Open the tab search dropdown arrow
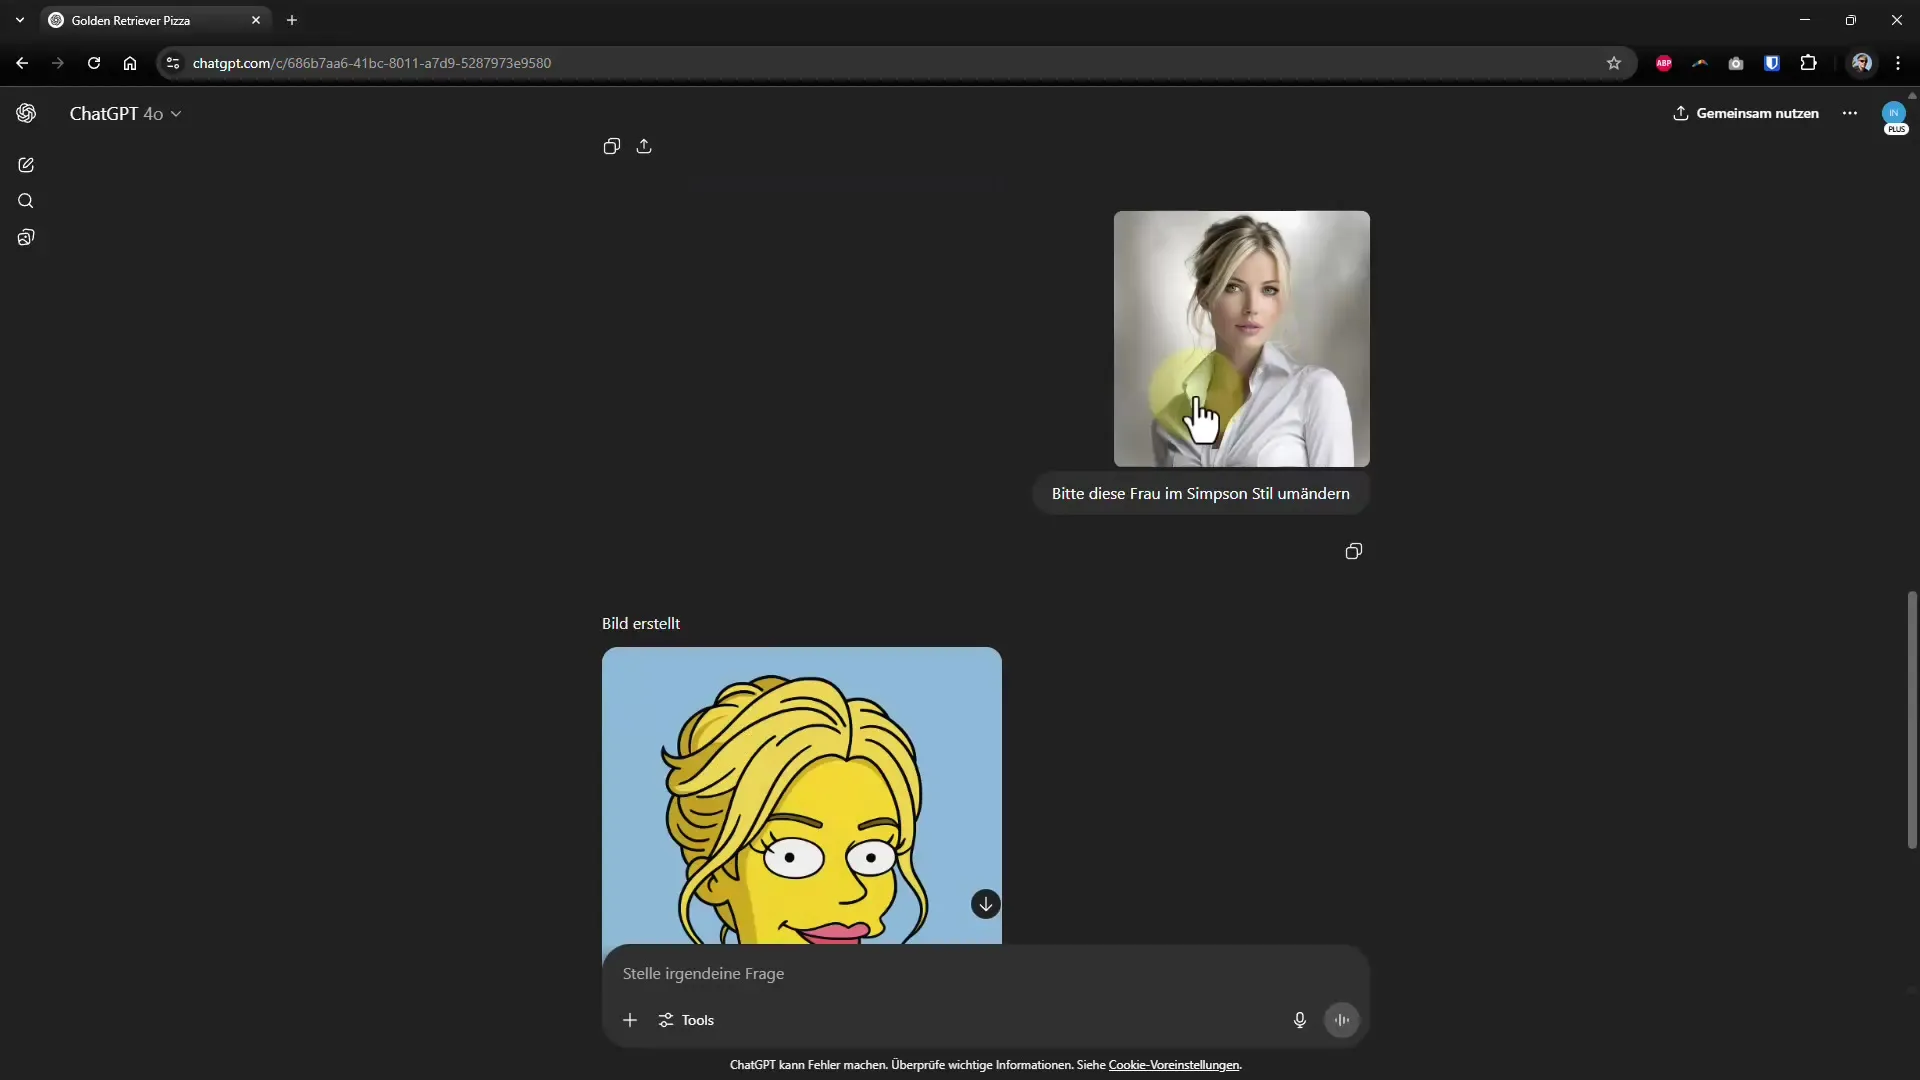This screenshot has width=1920, height=1080. 20,20
